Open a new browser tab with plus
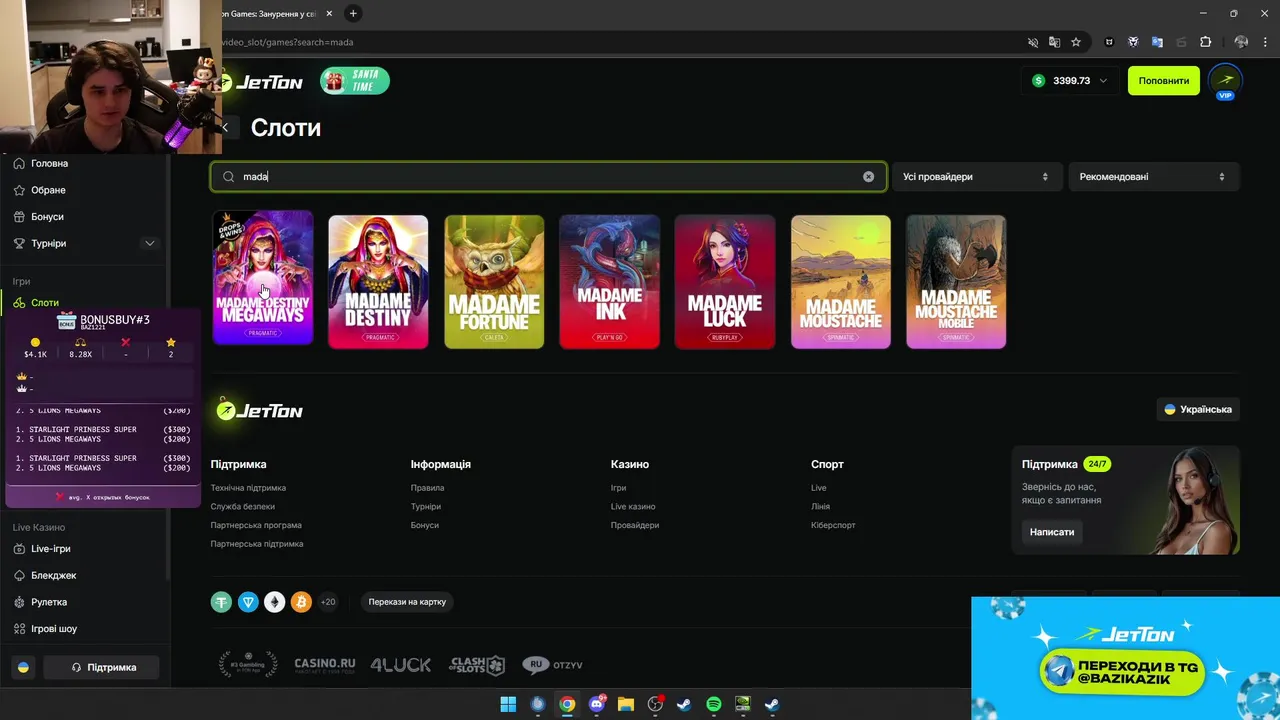 [x=353, y=14]
